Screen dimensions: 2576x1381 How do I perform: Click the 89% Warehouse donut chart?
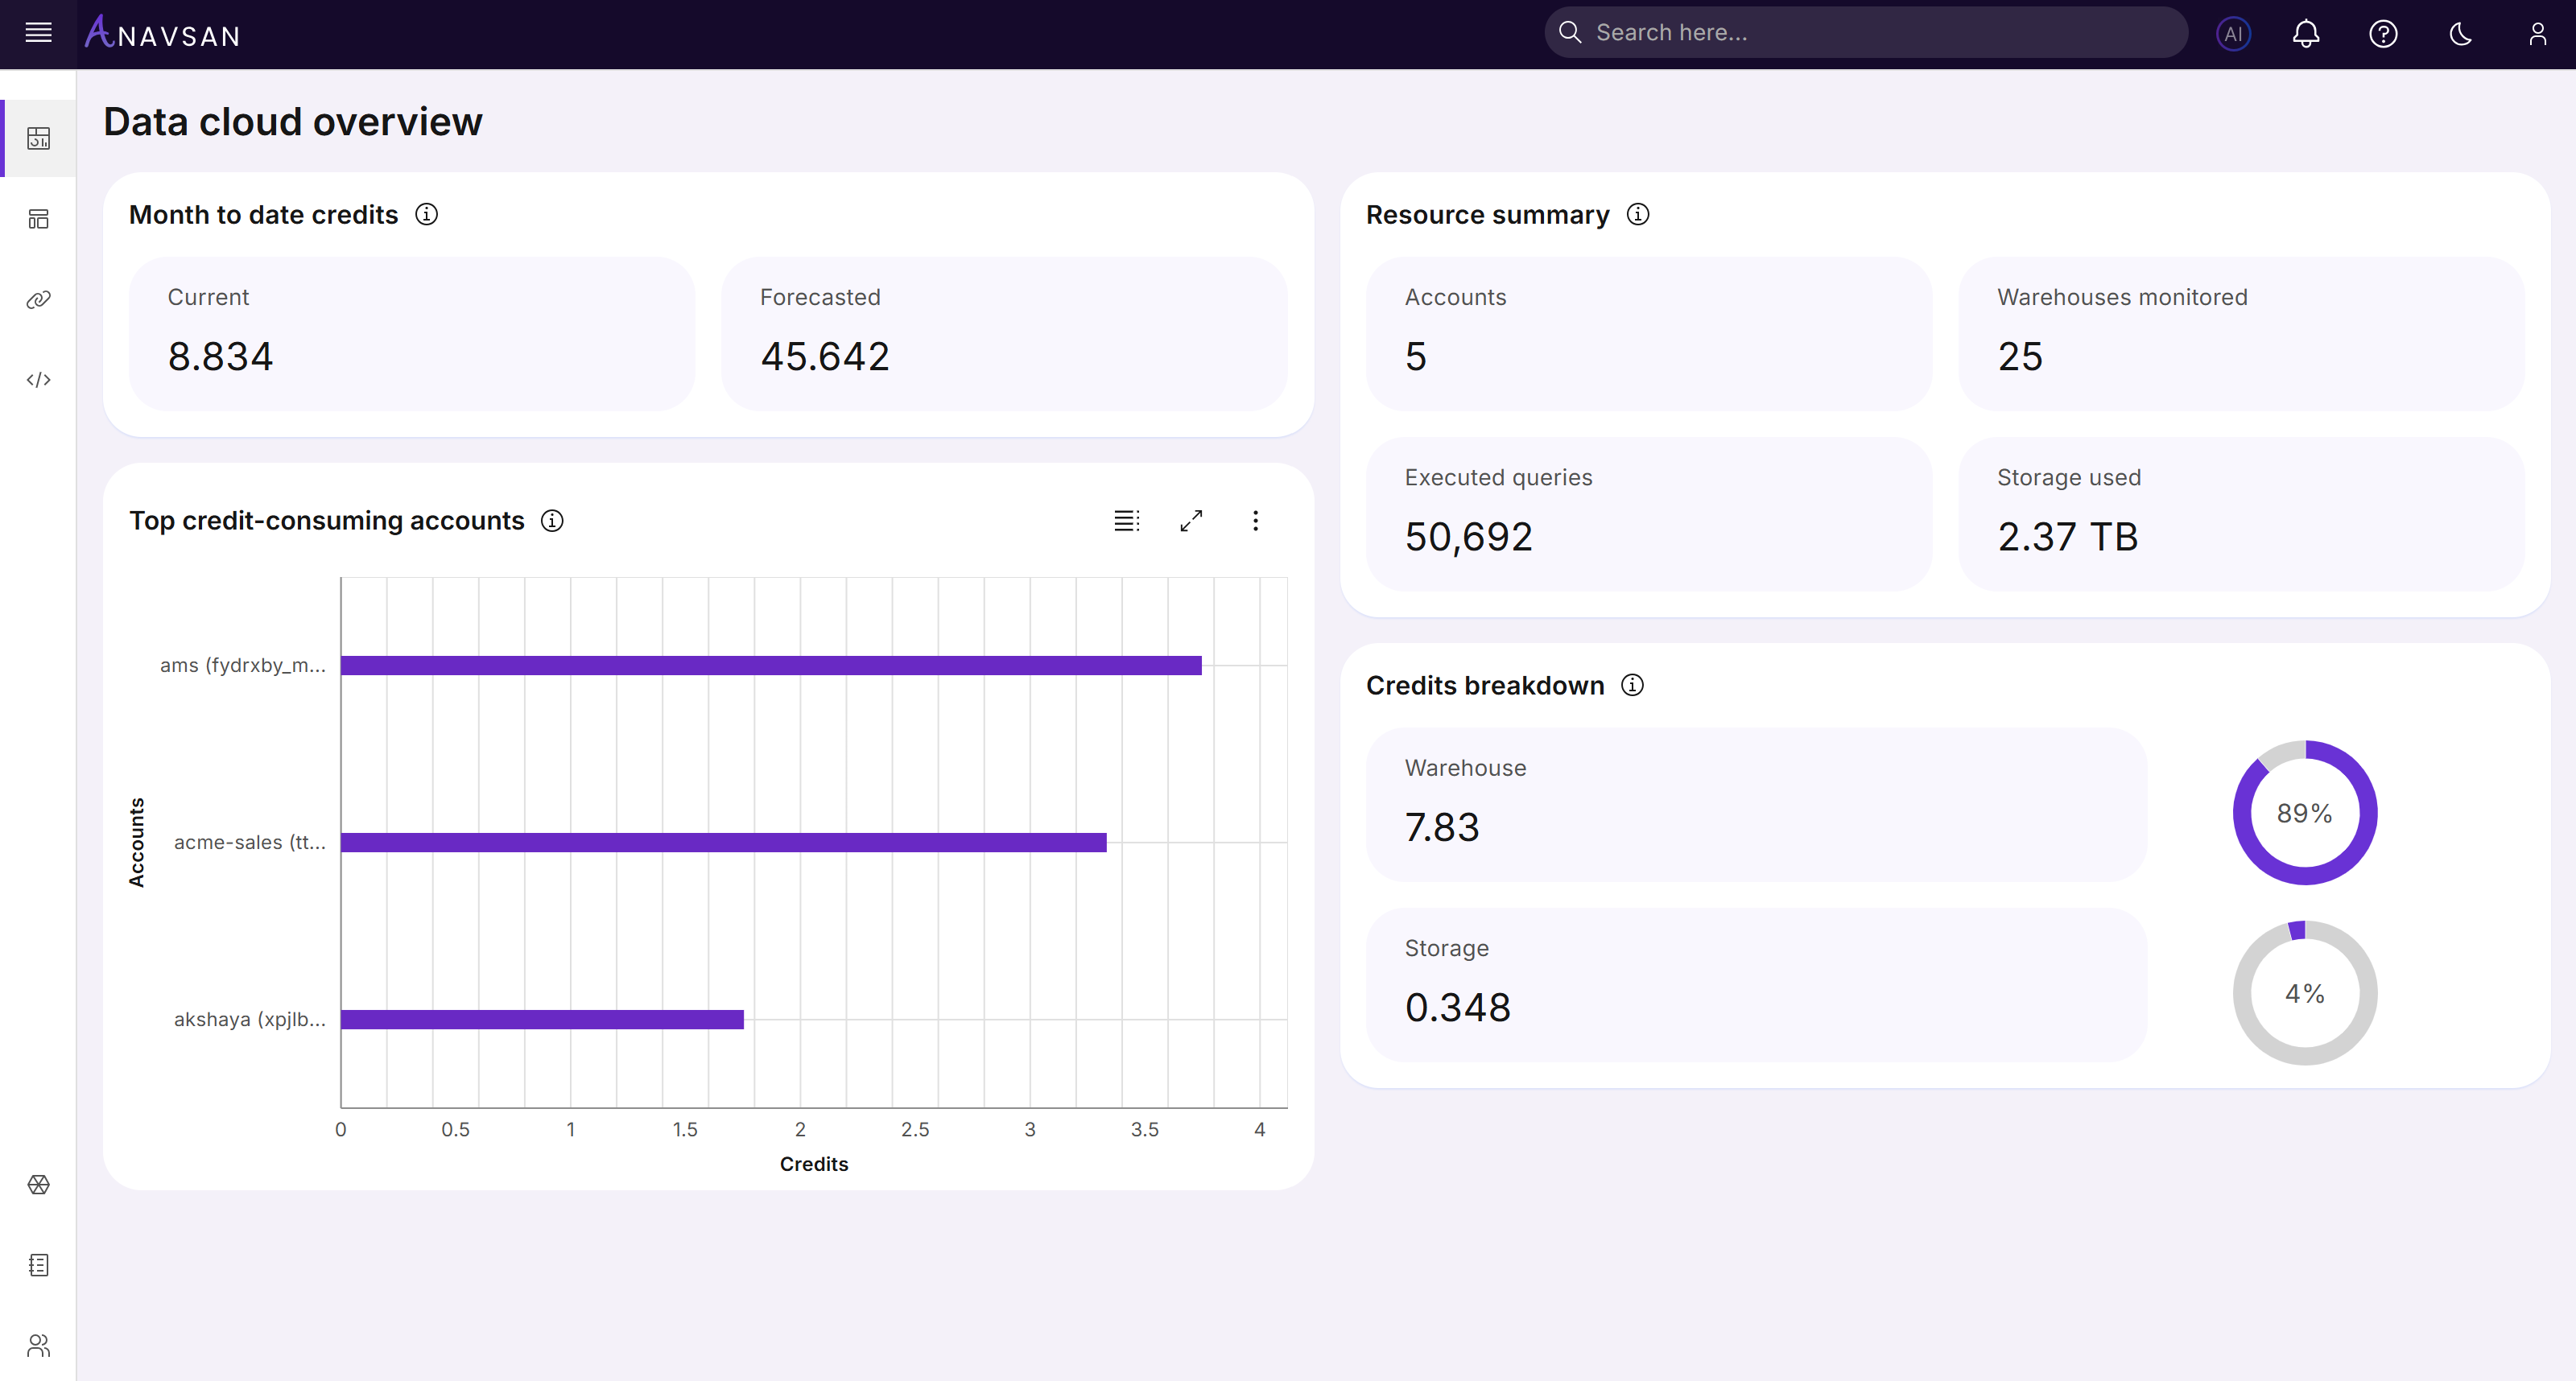coord(2304,812)
